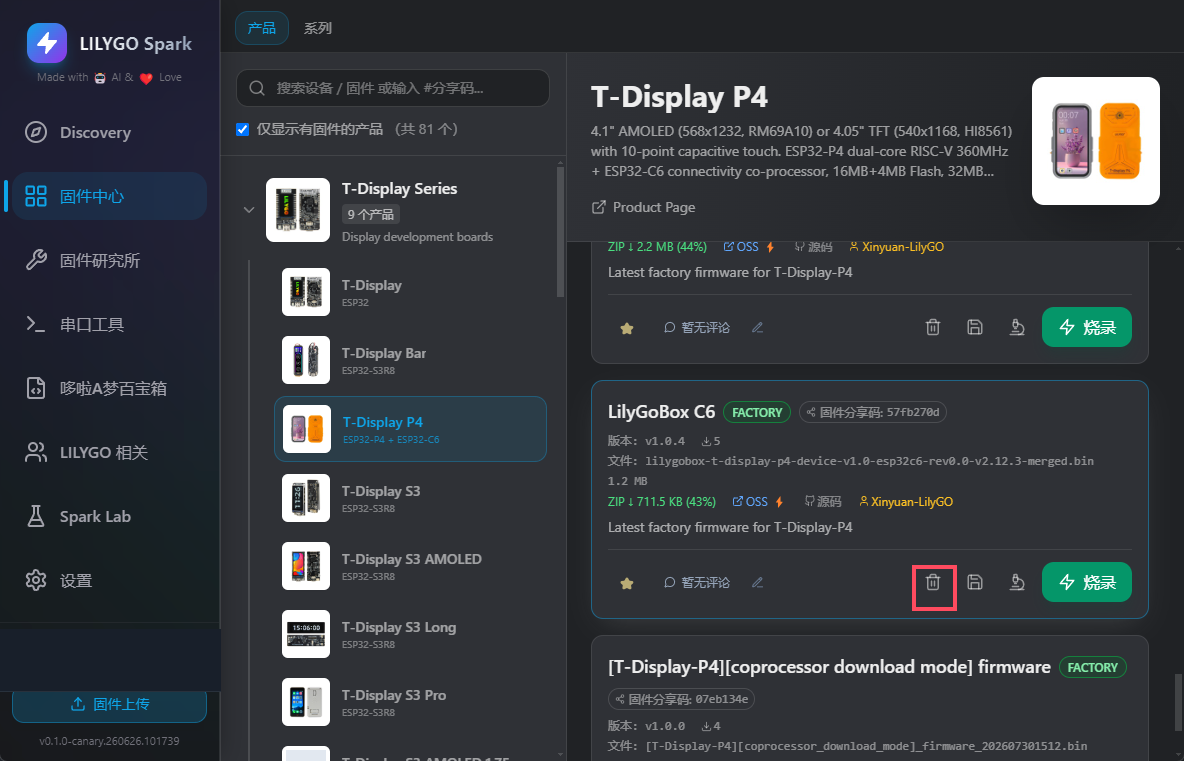
Task: Open 源码 link on LilyGoBox C6 card
Action: click(x=822, y=501)
